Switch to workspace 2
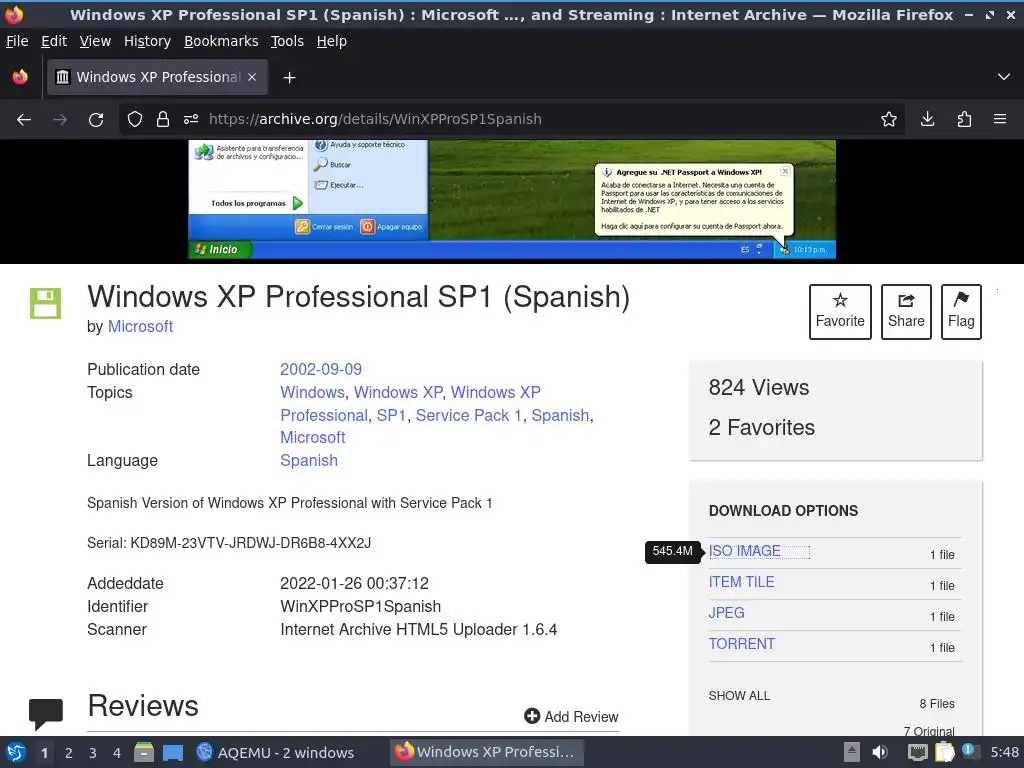The width and height of the screenshot is (1024, 768). [69, 753]
